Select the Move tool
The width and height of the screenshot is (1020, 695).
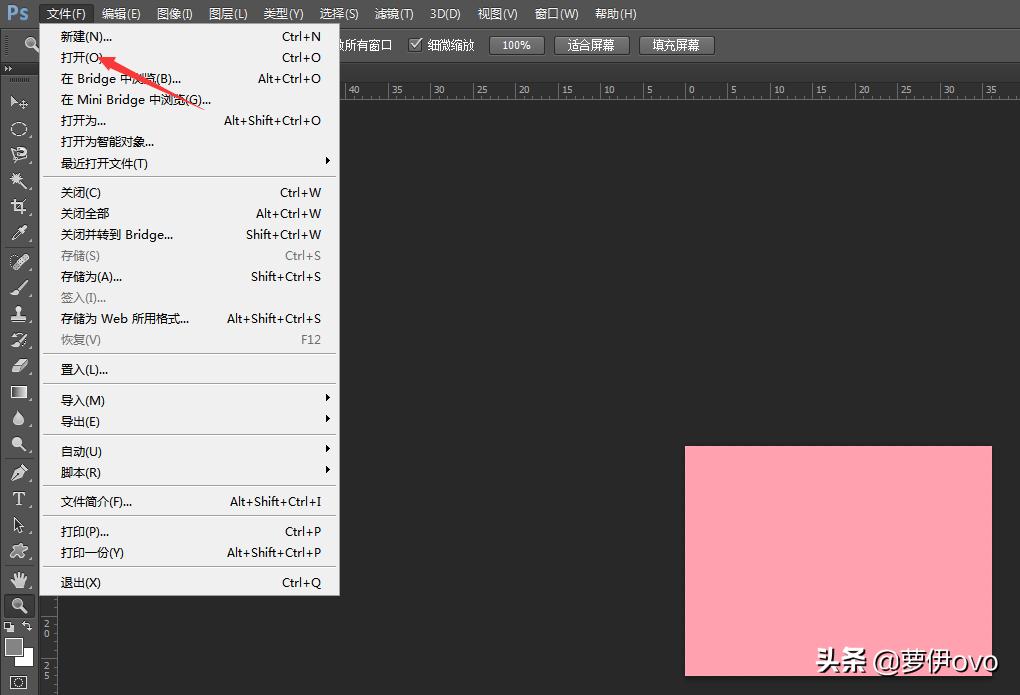tap(19, 102)
